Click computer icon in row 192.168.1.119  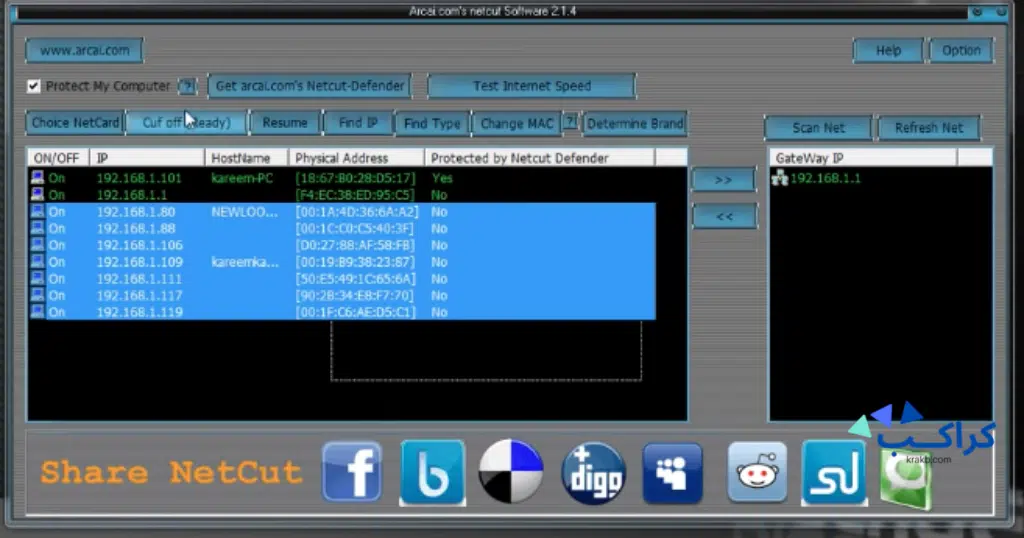[38, 311]
